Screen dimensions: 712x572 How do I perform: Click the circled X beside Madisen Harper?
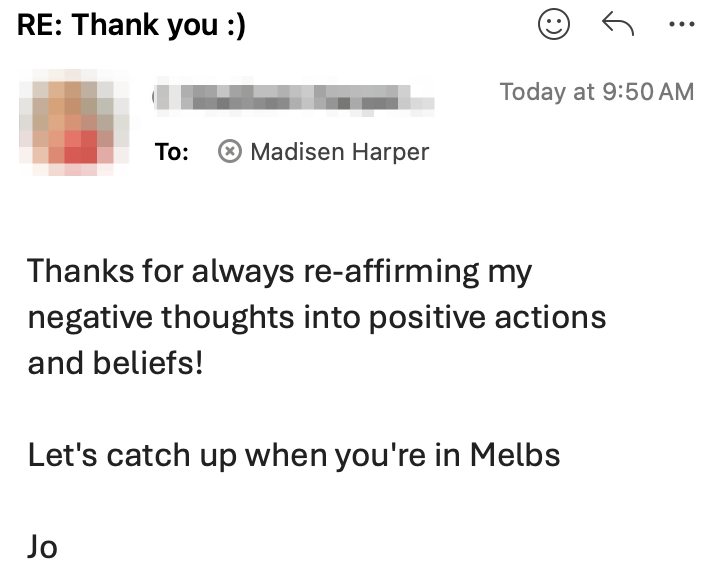pyautogui.click(x=230, y=151)
